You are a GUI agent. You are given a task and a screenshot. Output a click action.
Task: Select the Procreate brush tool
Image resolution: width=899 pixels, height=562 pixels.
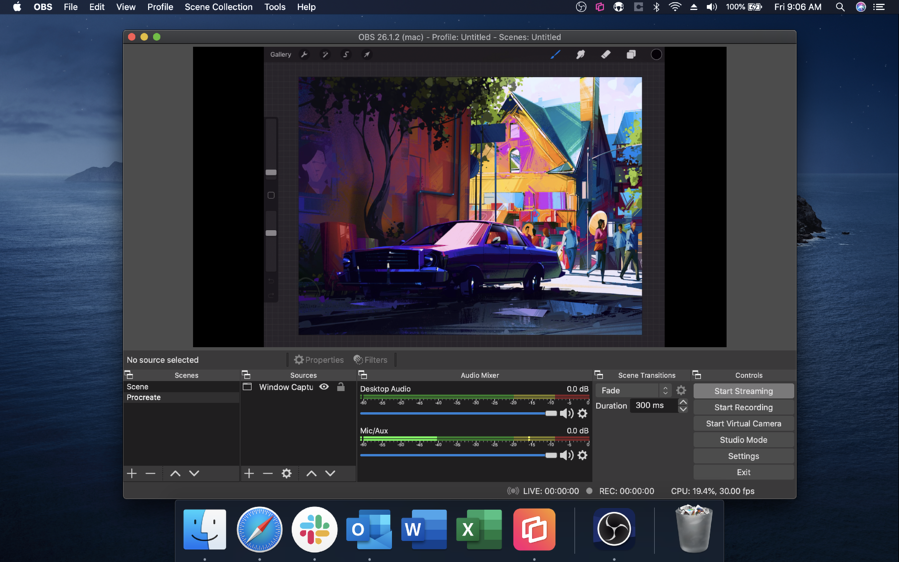(555, 54)
